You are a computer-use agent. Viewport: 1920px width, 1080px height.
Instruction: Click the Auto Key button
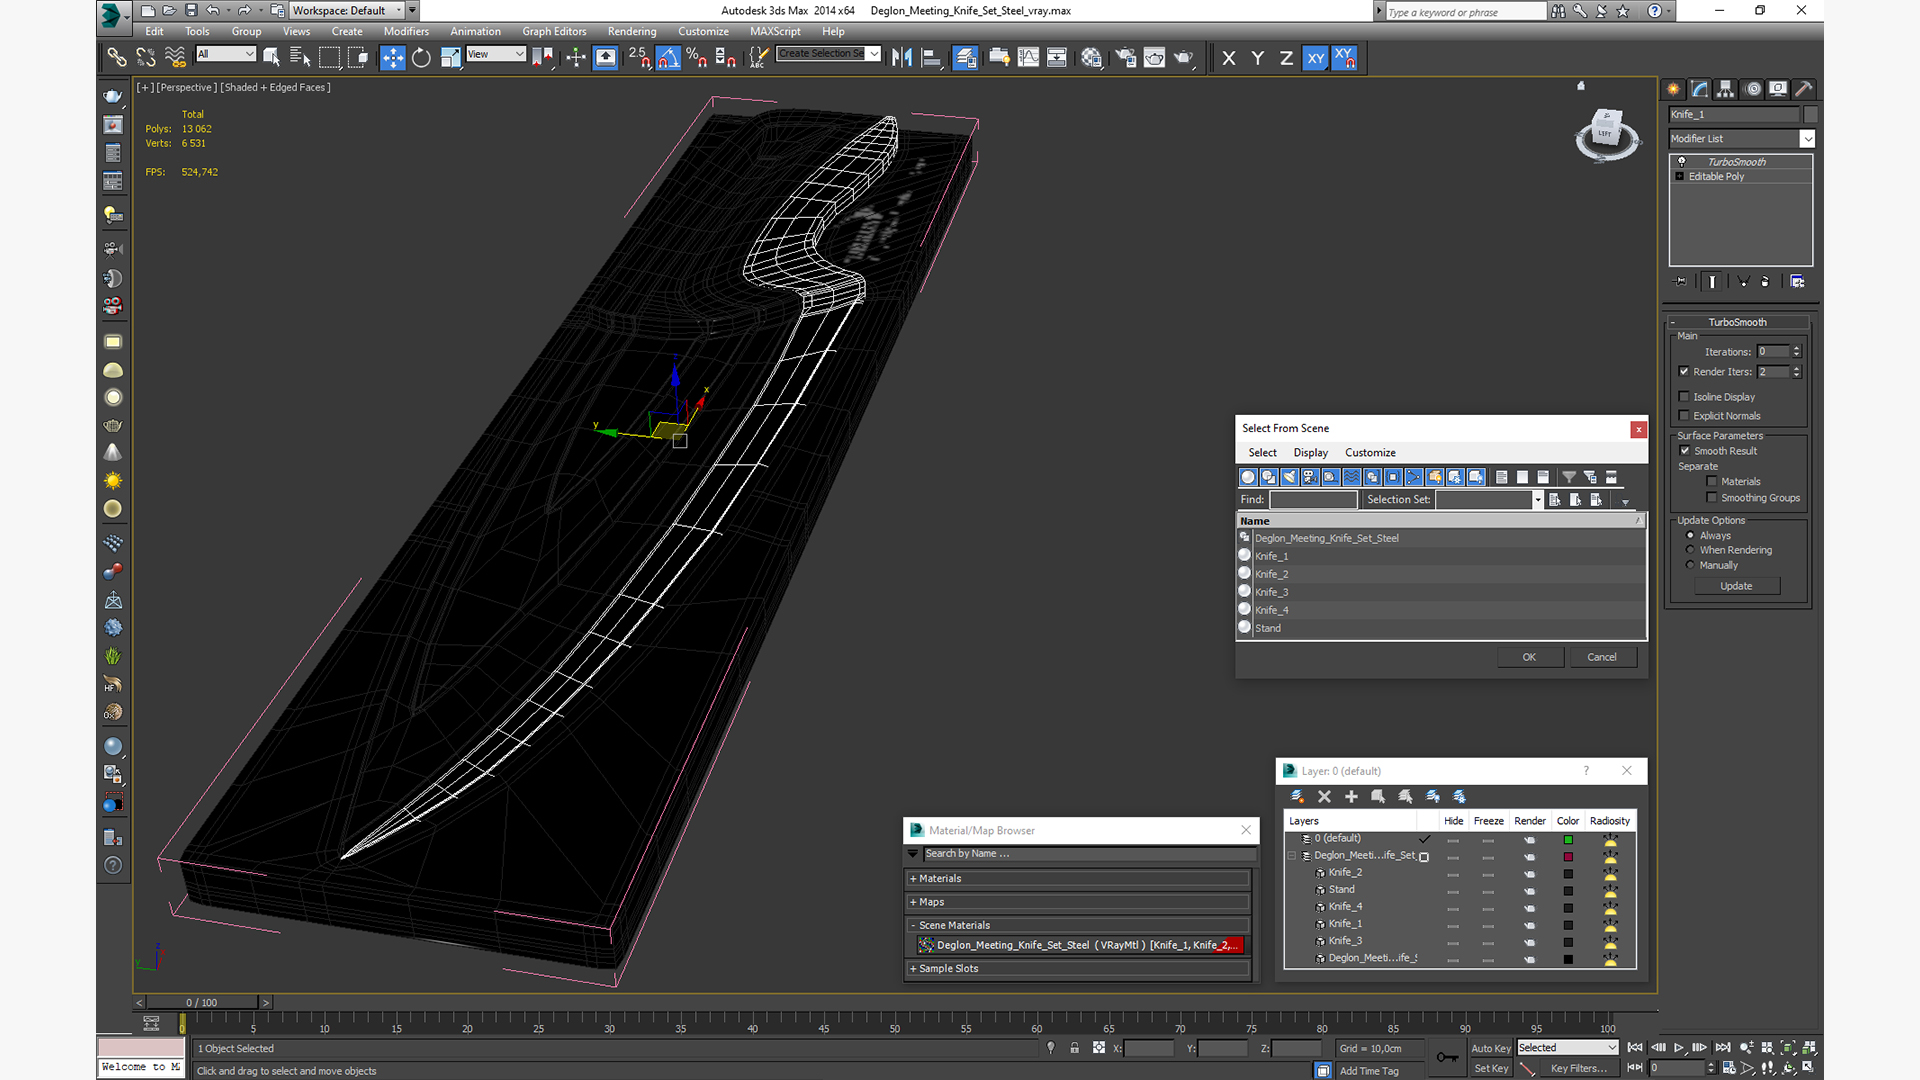(x=1491, y=1049)
